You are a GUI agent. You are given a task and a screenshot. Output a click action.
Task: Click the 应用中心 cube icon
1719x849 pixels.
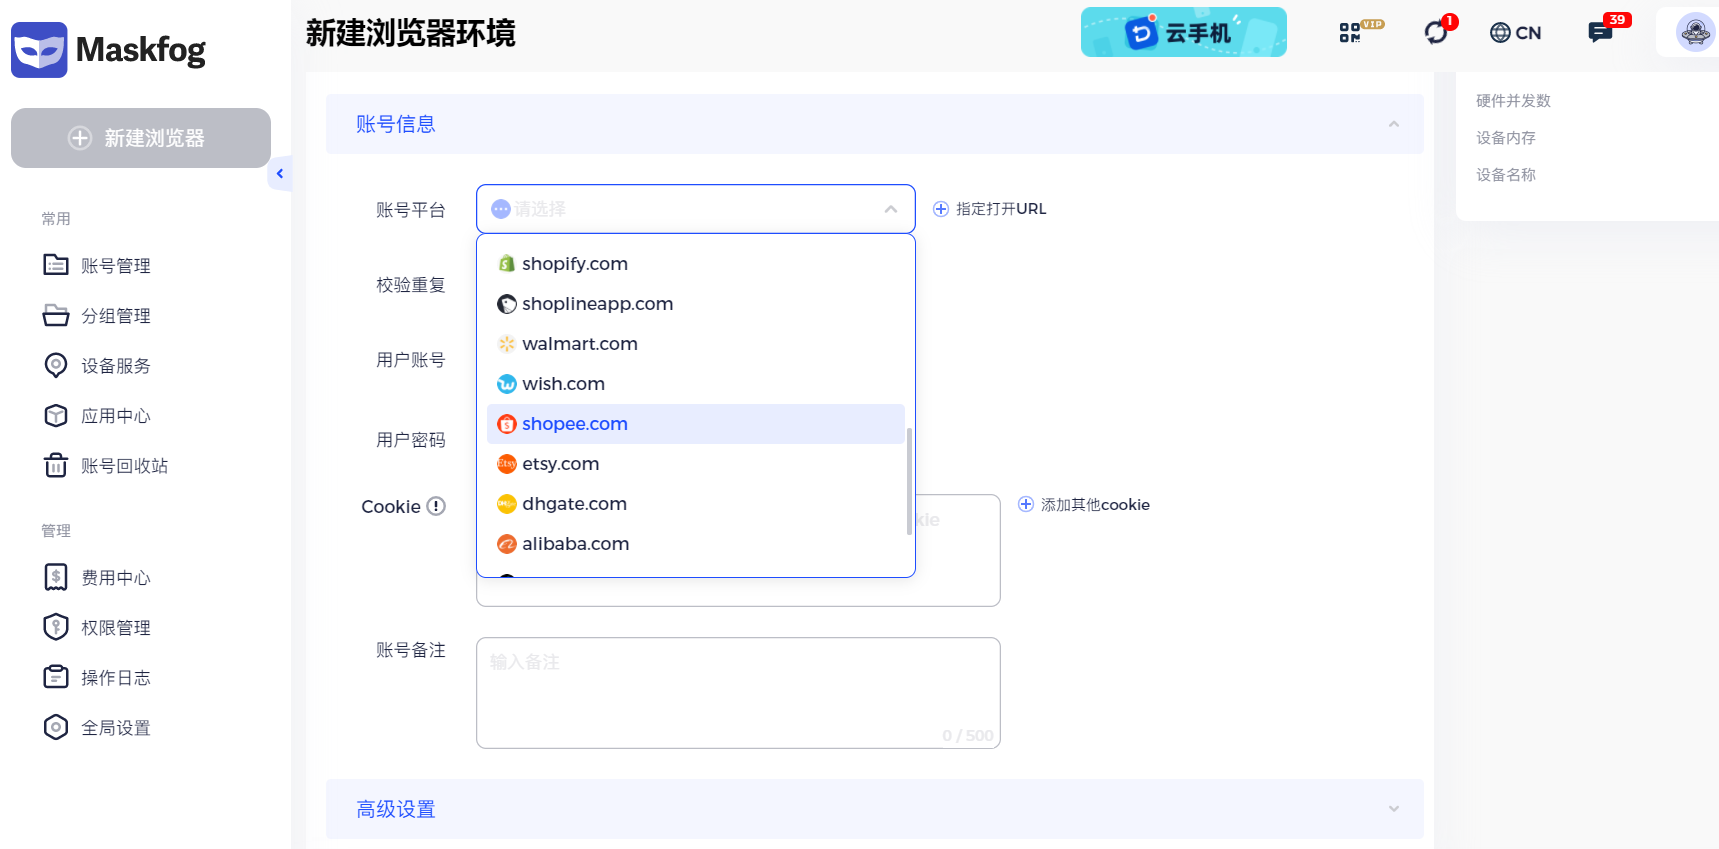(56, 415)
